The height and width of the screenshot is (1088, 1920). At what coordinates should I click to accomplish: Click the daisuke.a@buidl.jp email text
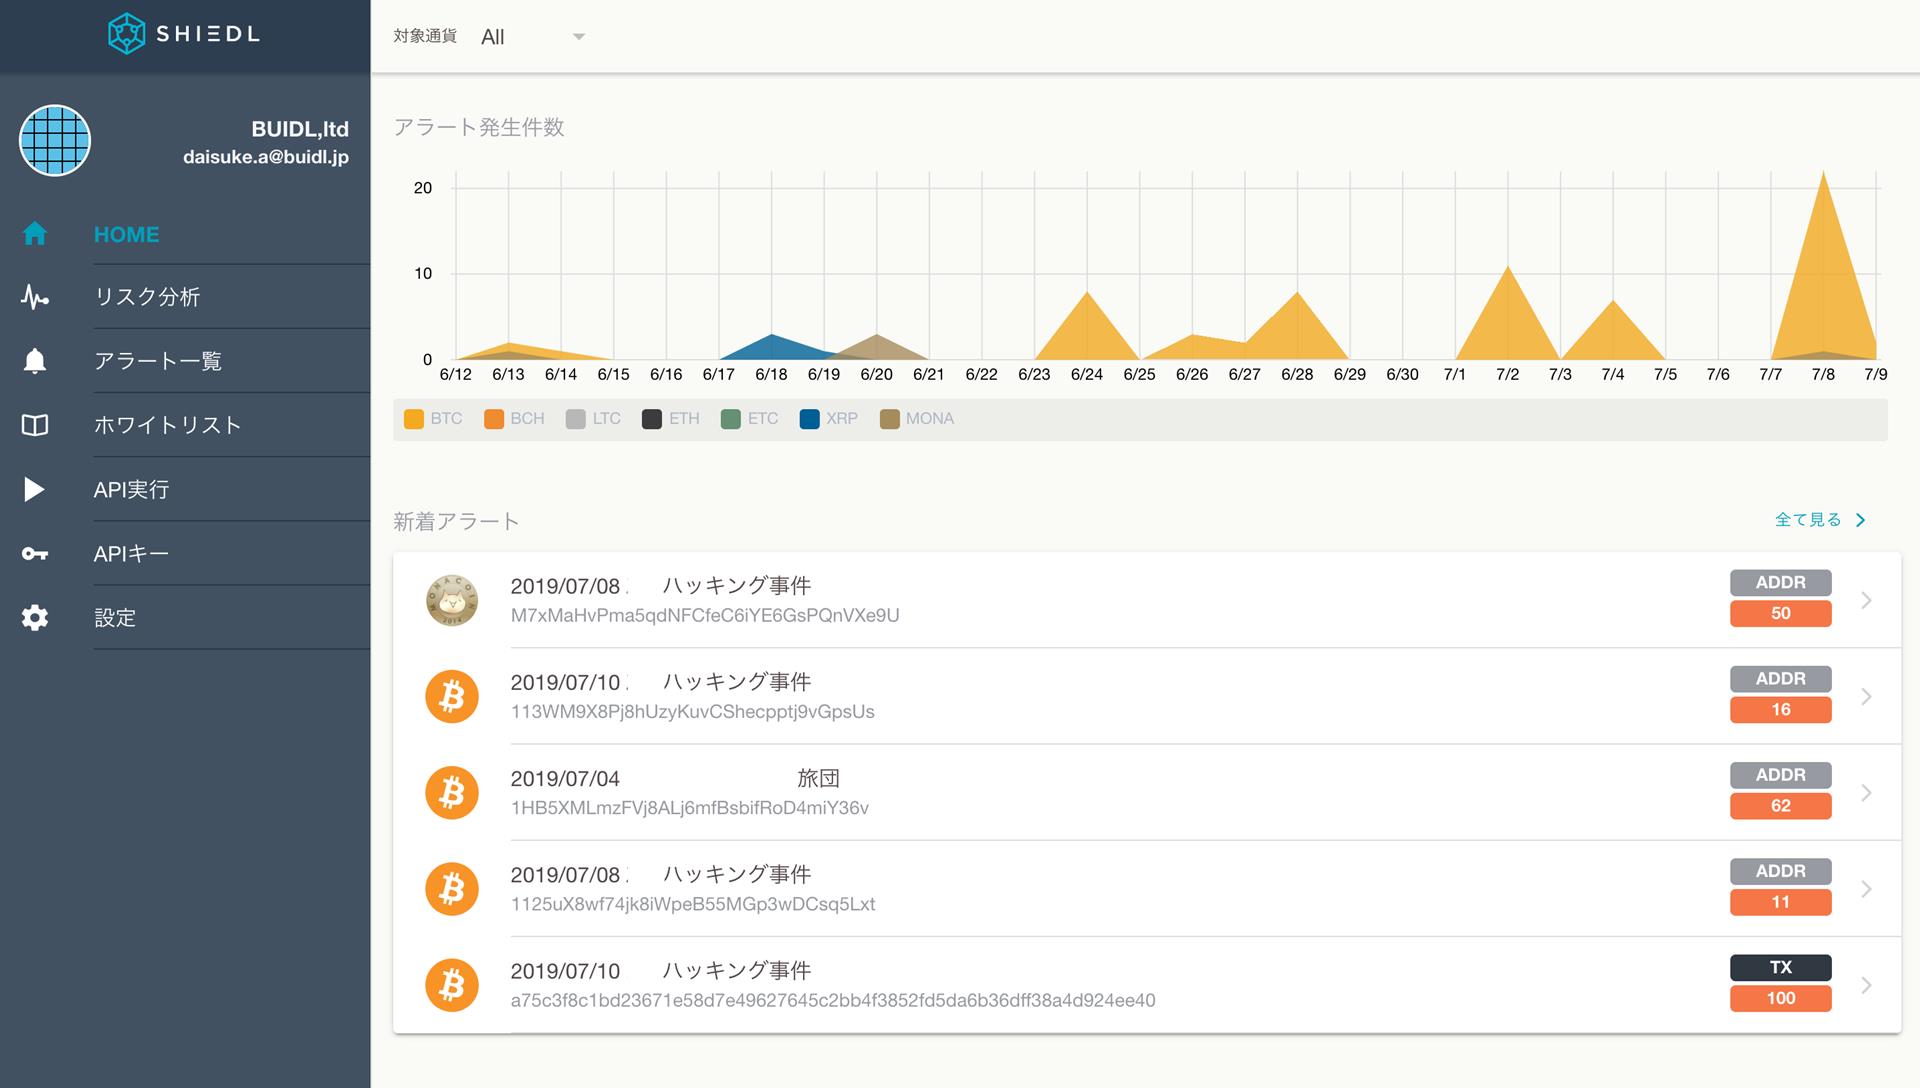tap(266, 157)
